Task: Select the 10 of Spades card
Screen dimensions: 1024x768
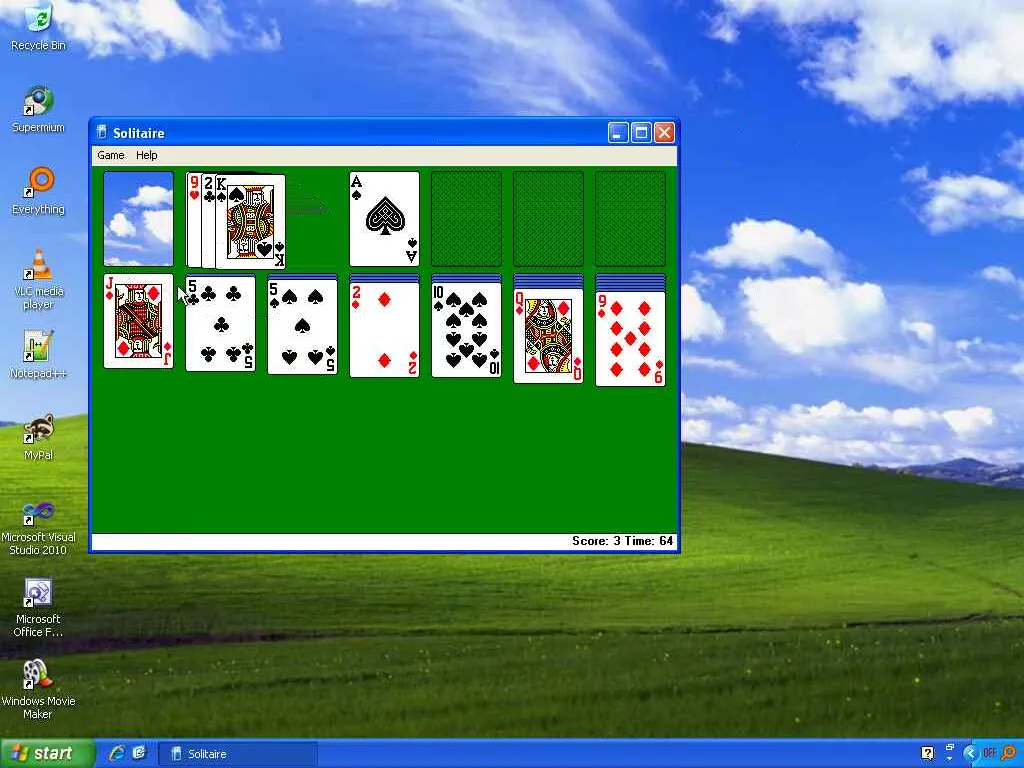Action: [x=466, y=330]
